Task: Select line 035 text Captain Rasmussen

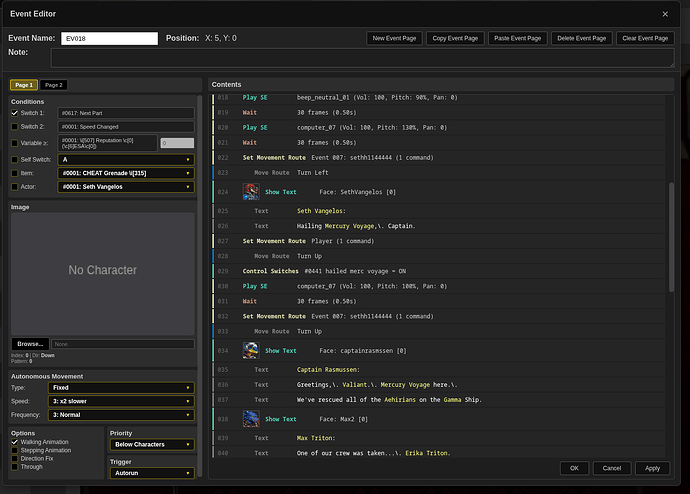Action: (439, 370)
